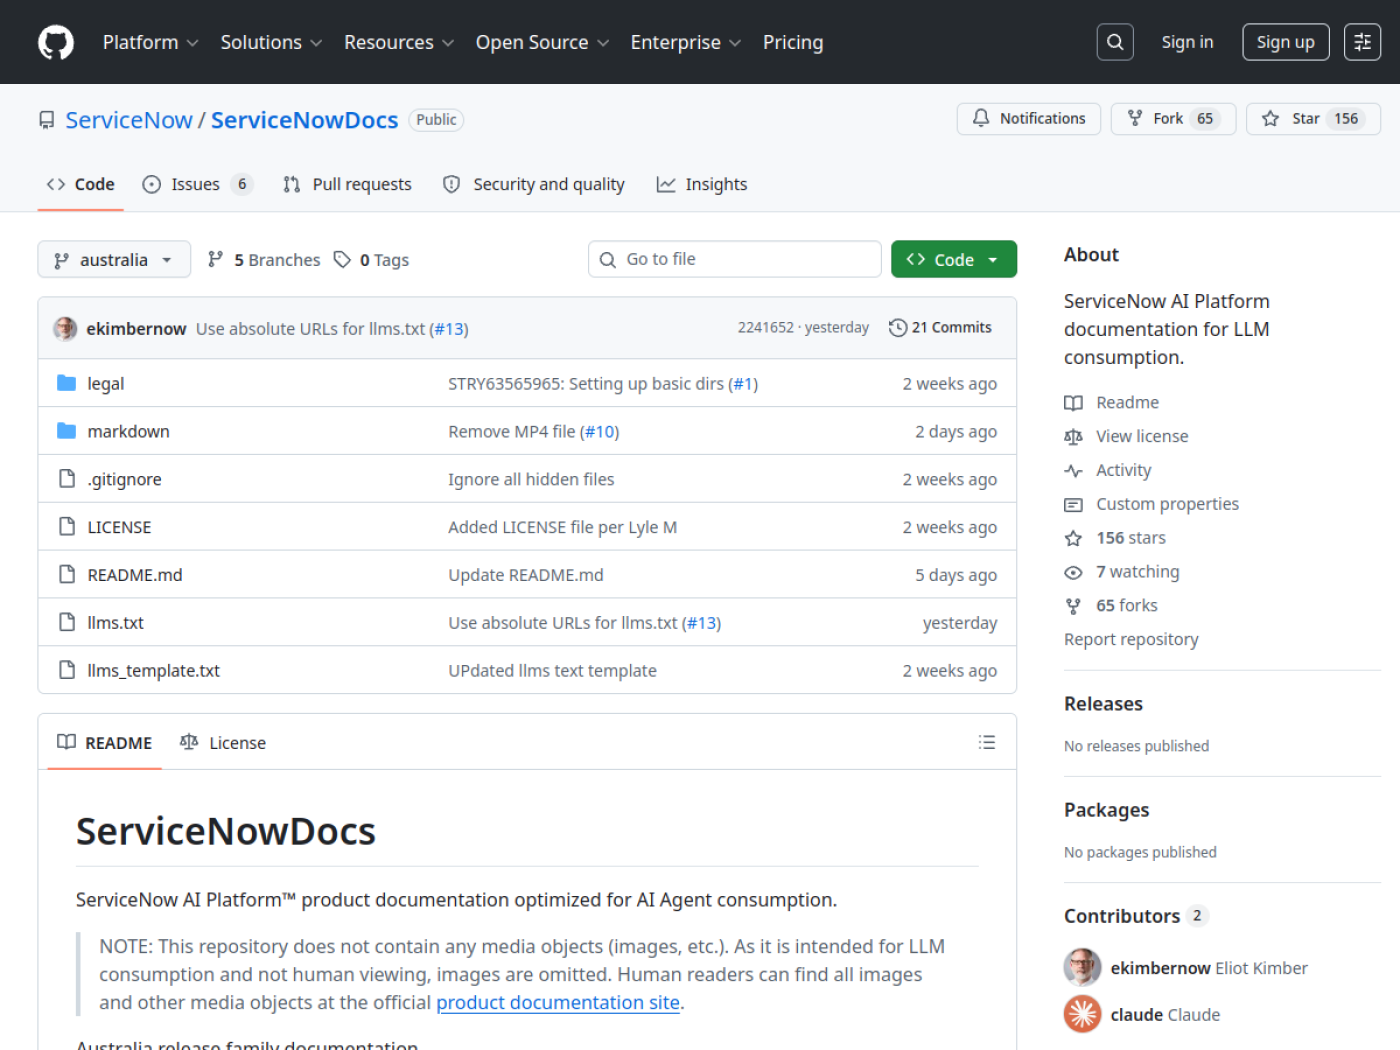Click the LICENSE file icon

pyautogui.click(x=67, y=527)
